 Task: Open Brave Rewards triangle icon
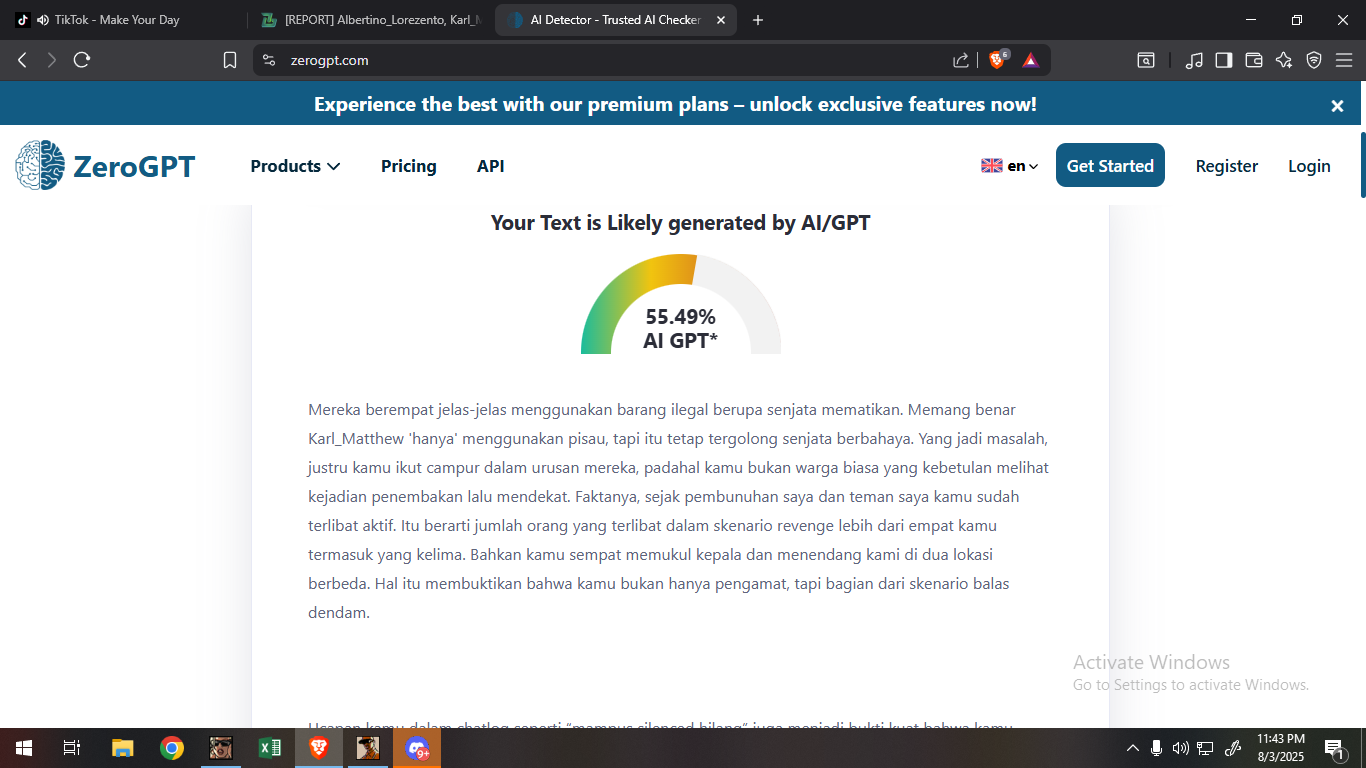tap(1031, 60)
